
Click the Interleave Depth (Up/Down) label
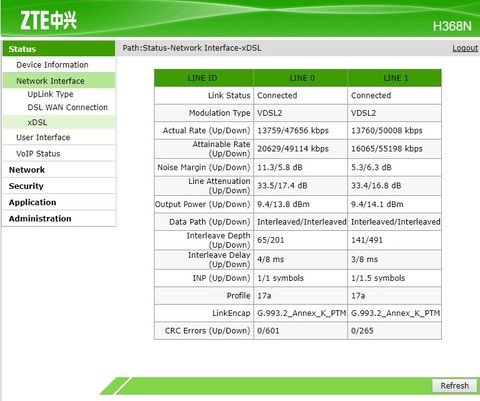[218, 240]
